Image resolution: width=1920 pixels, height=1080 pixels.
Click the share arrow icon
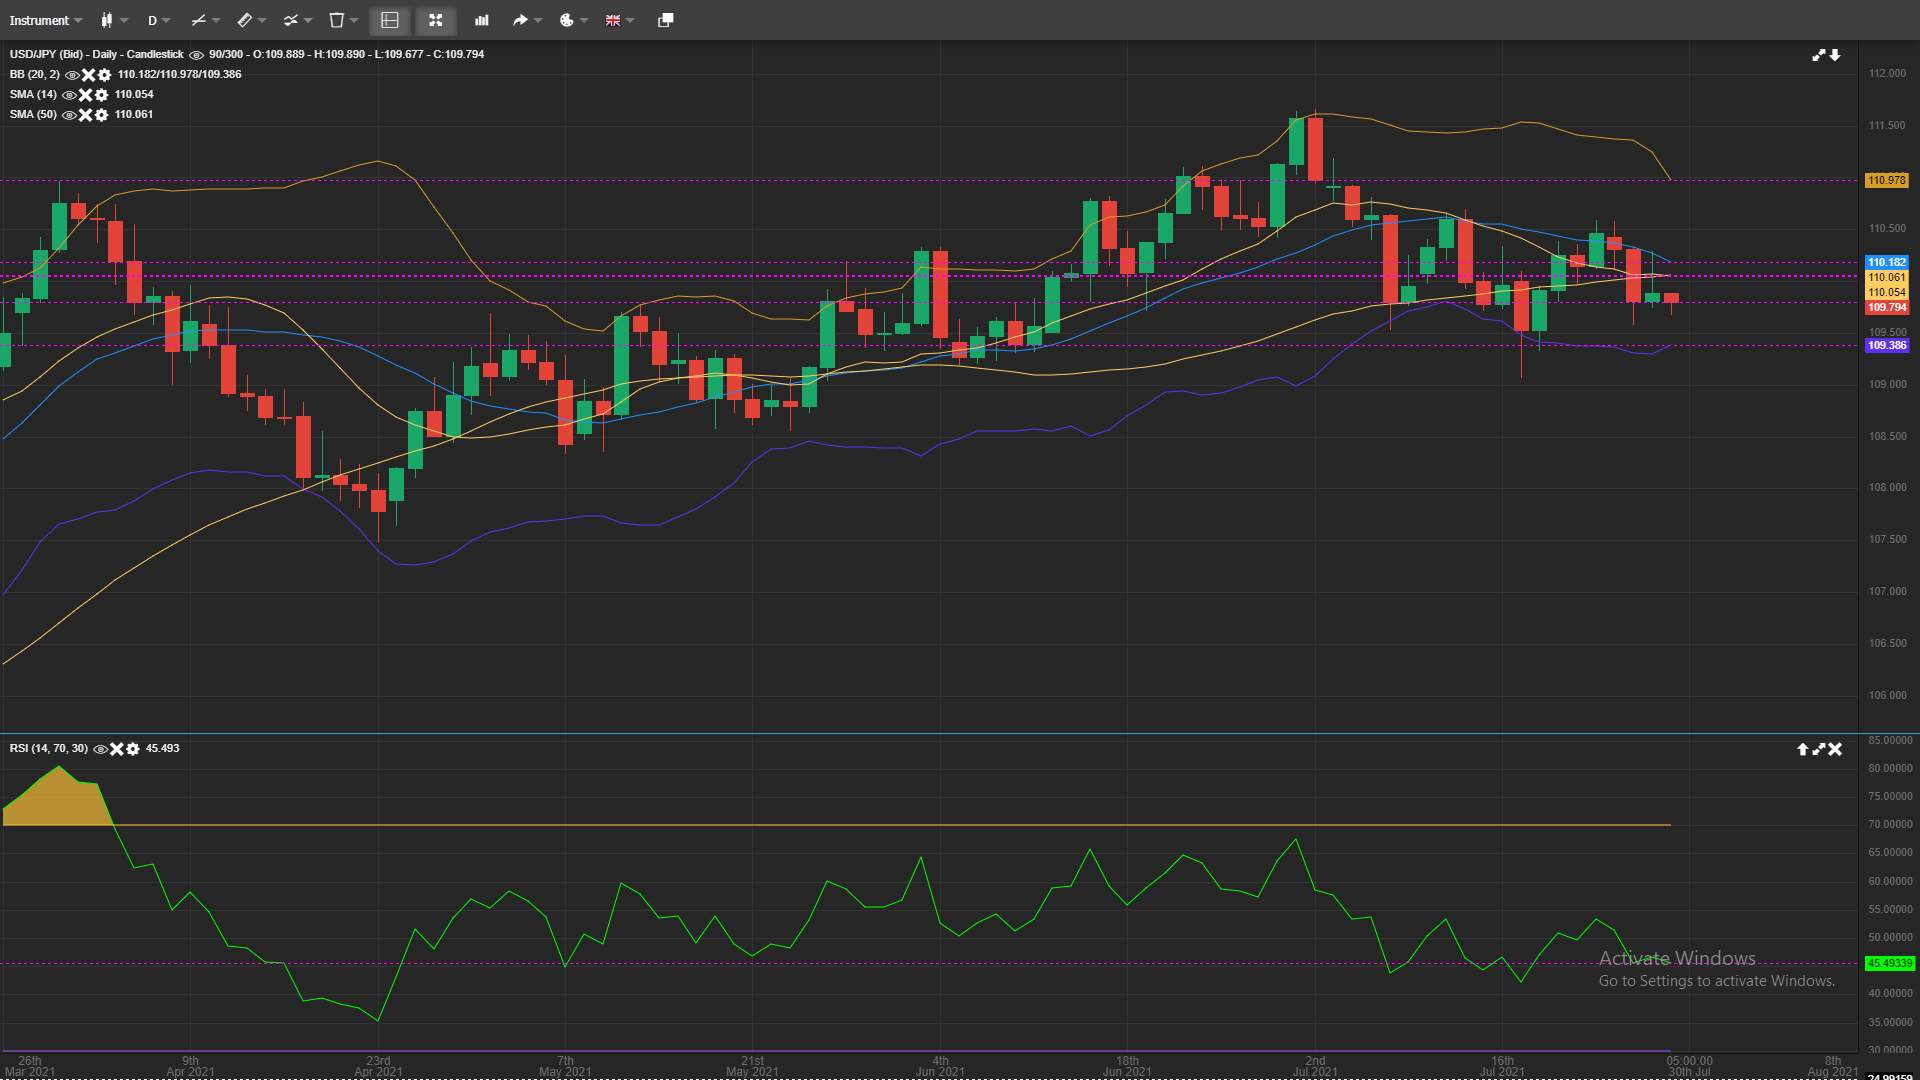[x=520, y=20]
